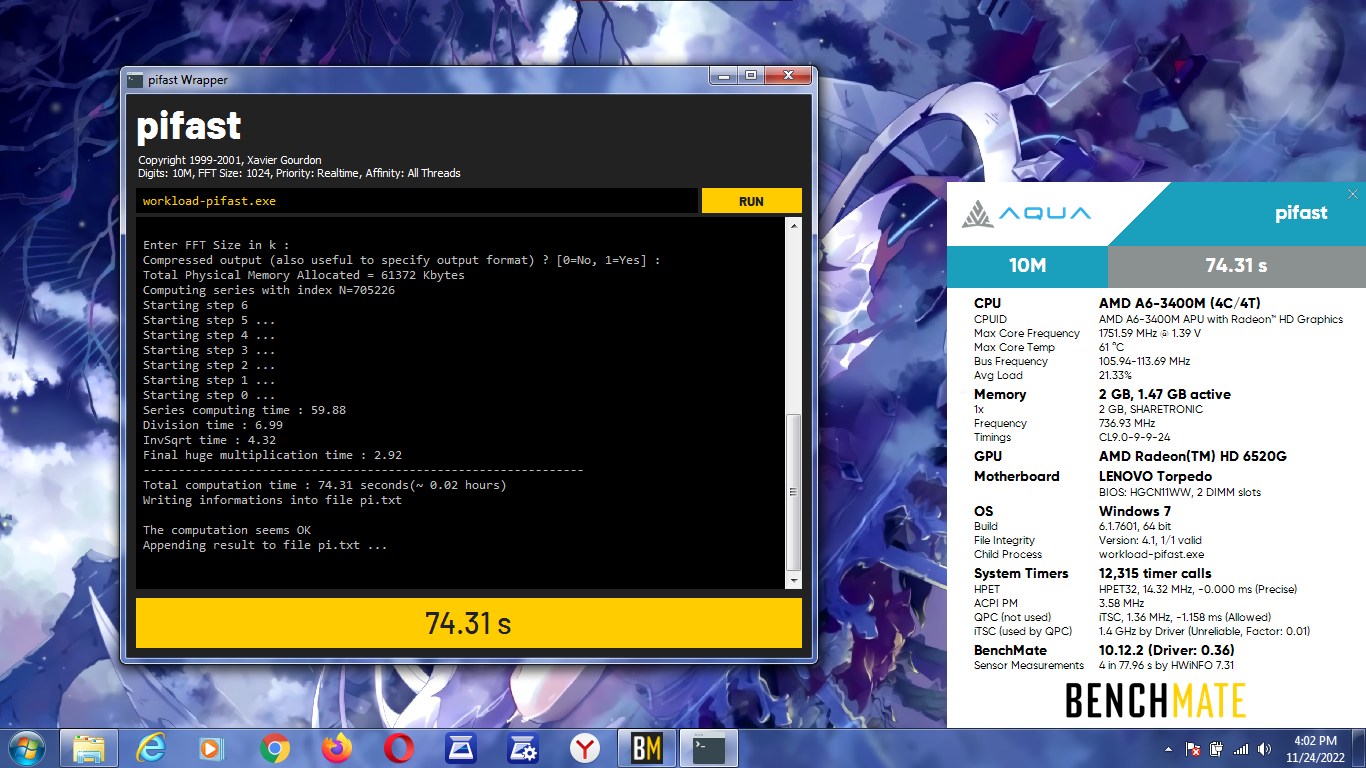This screenshot has width=1366, height=768.
Task: Click the yellow RUN button
Action: 751,201
